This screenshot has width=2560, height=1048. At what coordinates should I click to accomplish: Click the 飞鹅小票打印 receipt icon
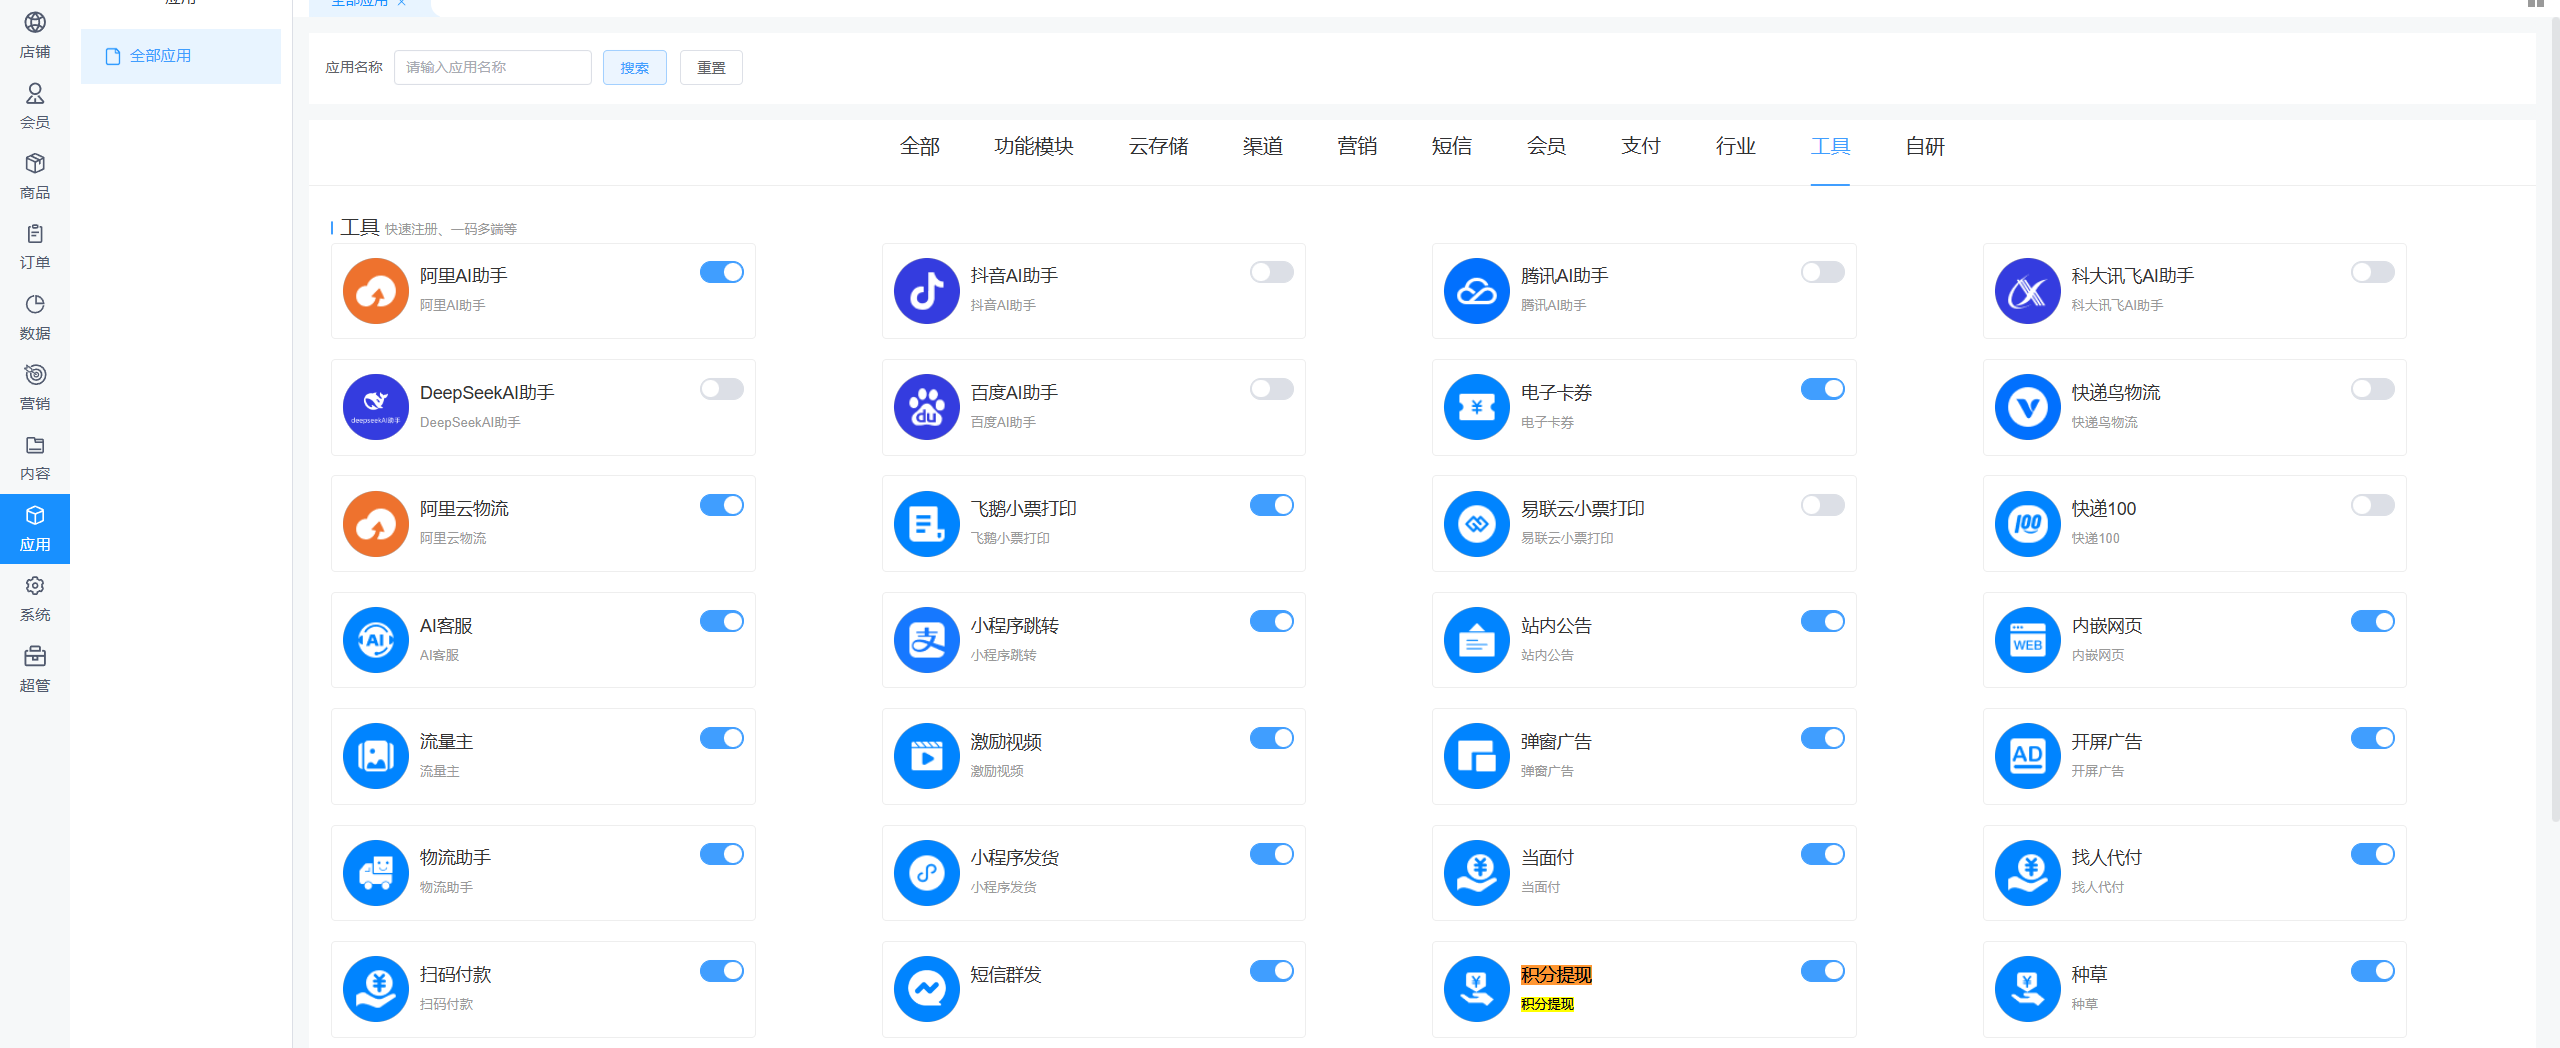coord(927,524)
